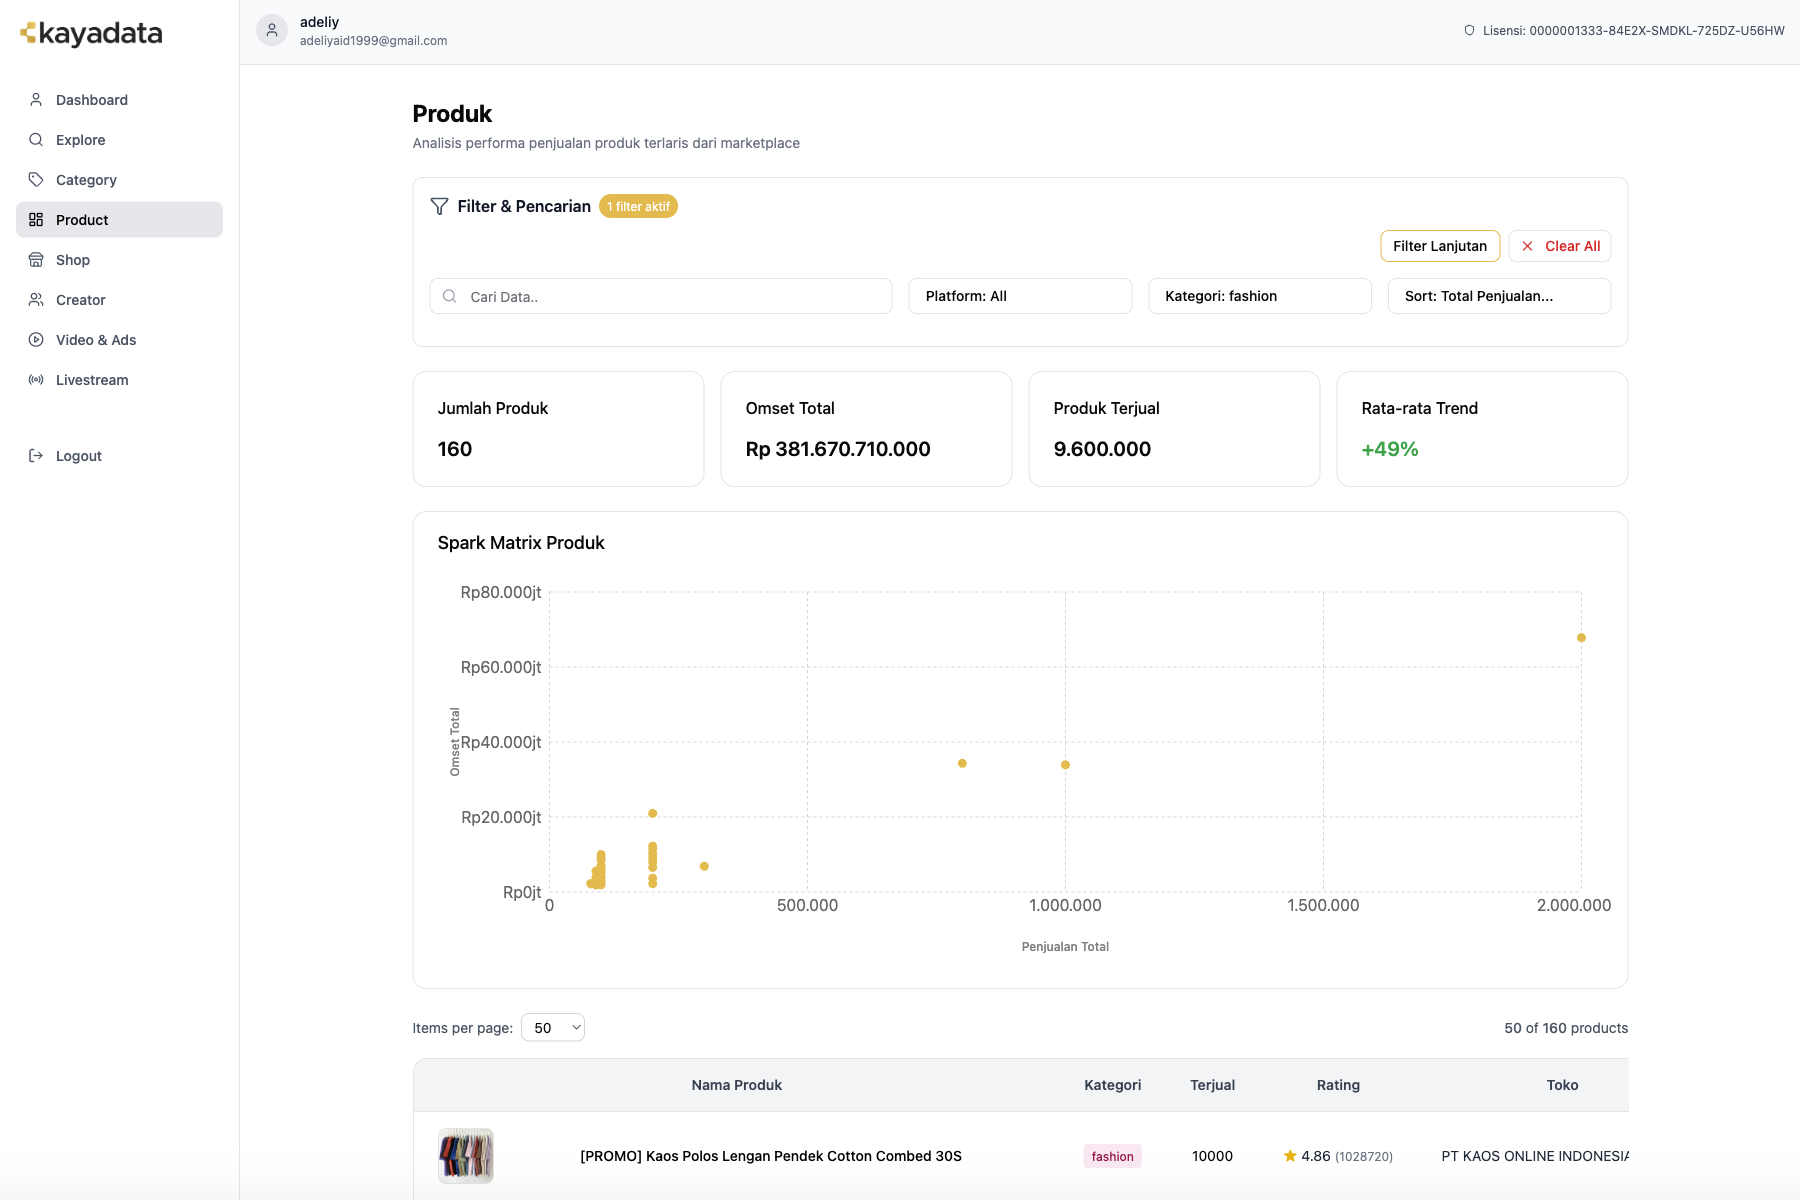Open the Livestream menu item
Screen dimensions: 1800x1200
point(92,380)
